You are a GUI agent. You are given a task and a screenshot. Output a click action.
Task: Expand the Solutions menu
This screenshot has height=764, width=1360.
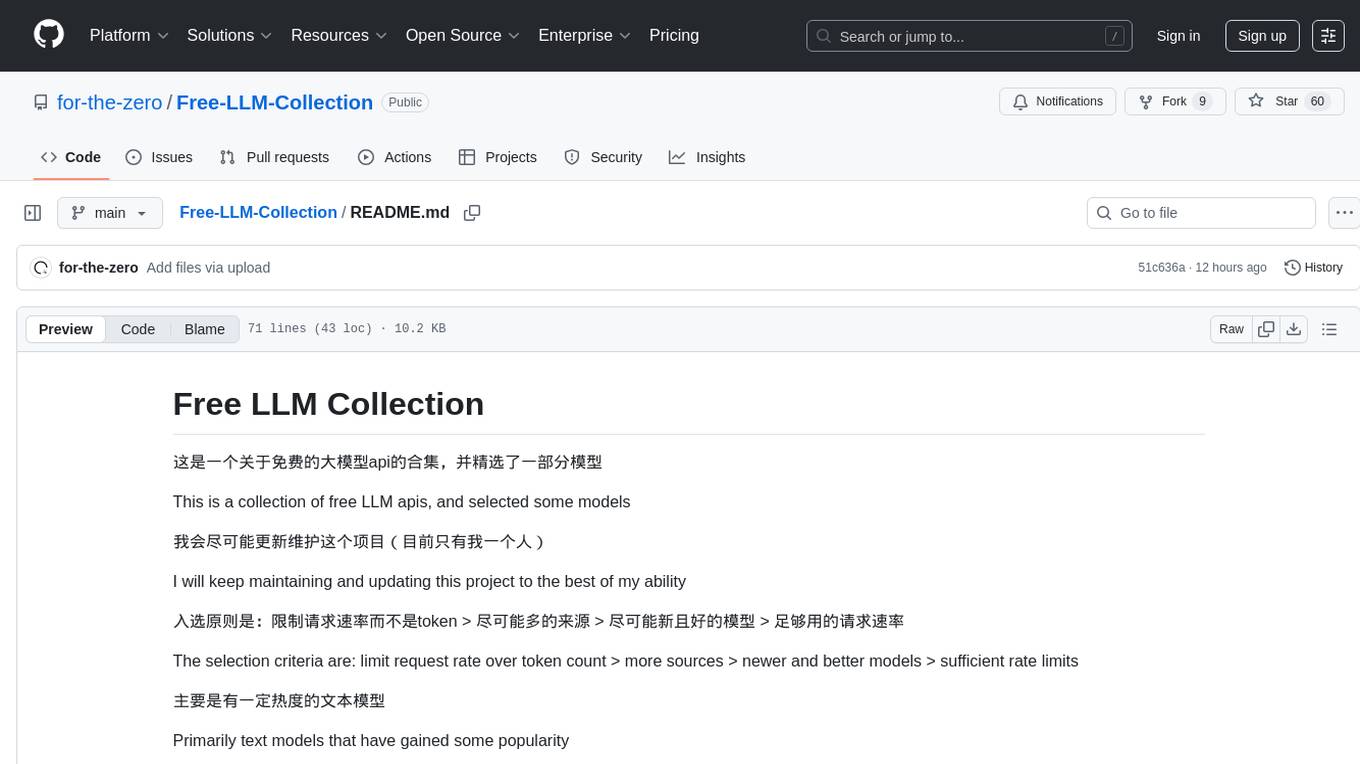pyautogui.click(x=229, y=35)
